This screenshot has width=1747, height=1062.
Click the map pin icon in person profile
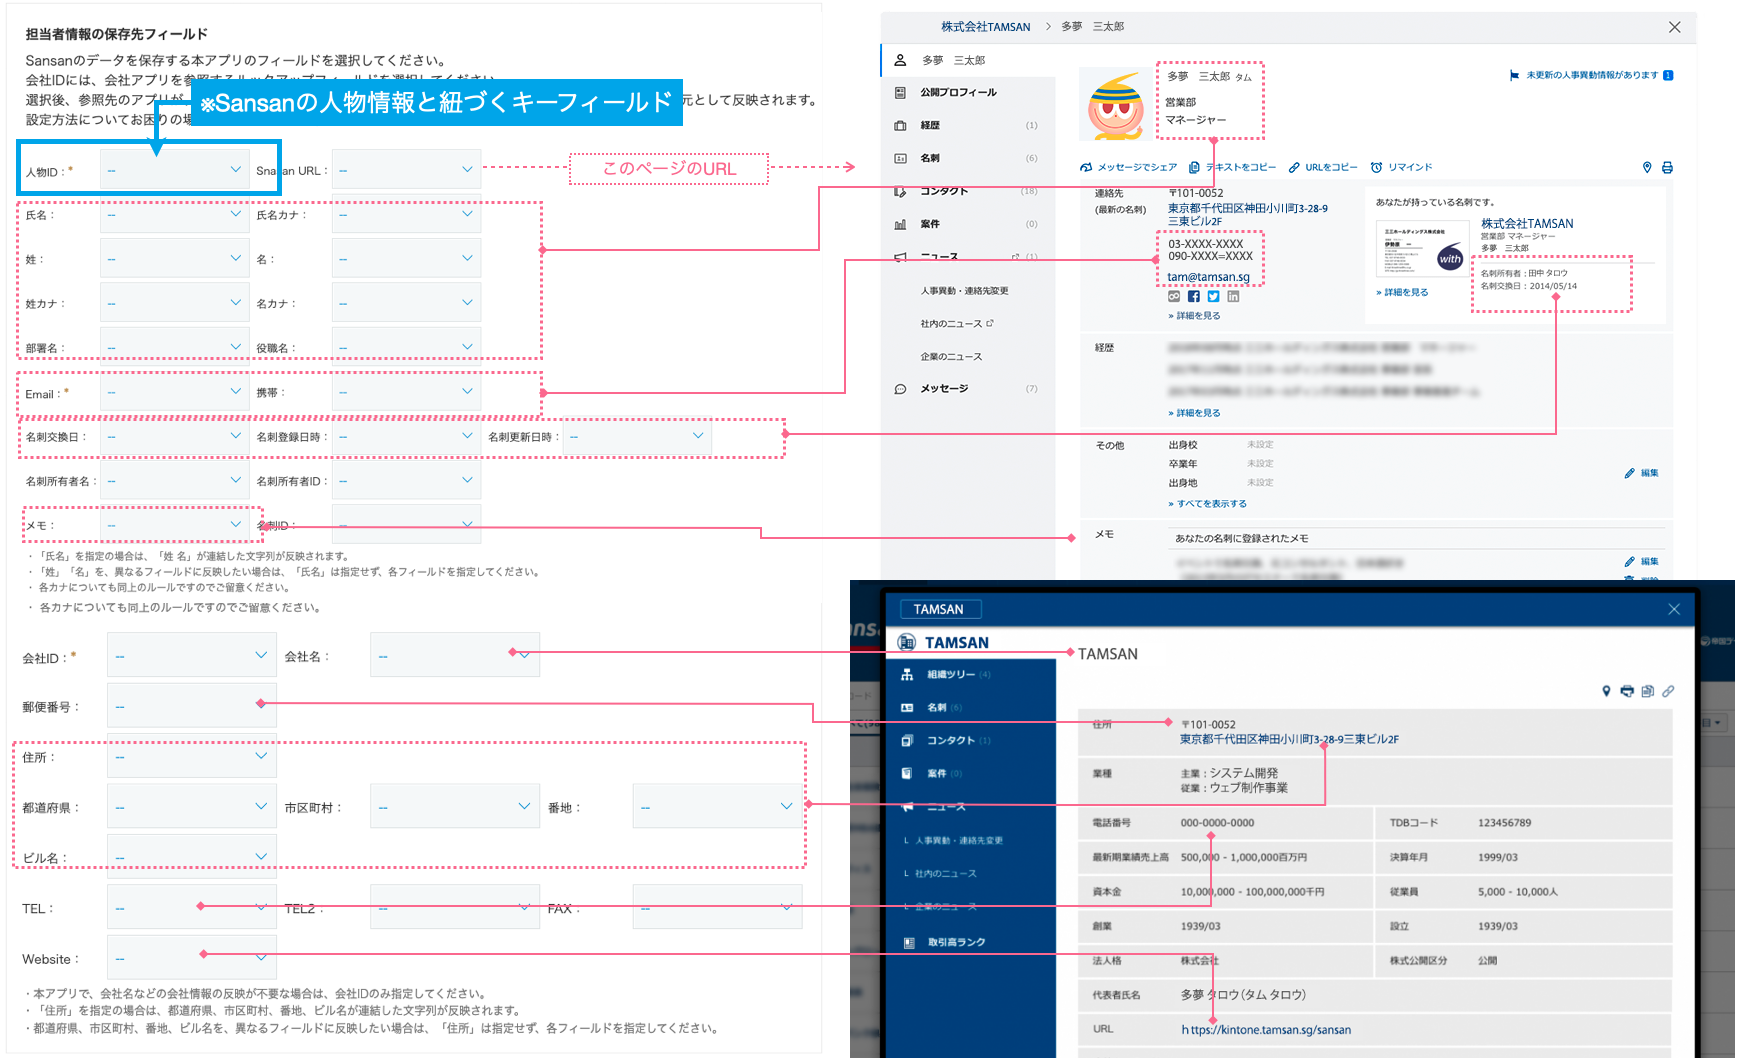(1647, 168)
